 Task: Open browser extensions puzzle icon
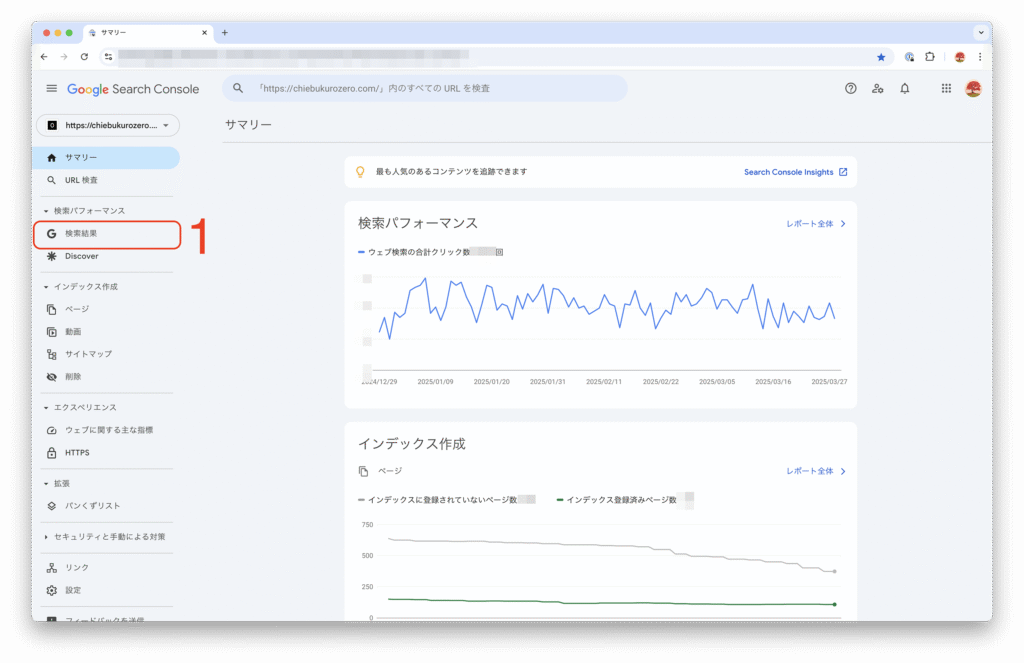click(x=930, y=57)
